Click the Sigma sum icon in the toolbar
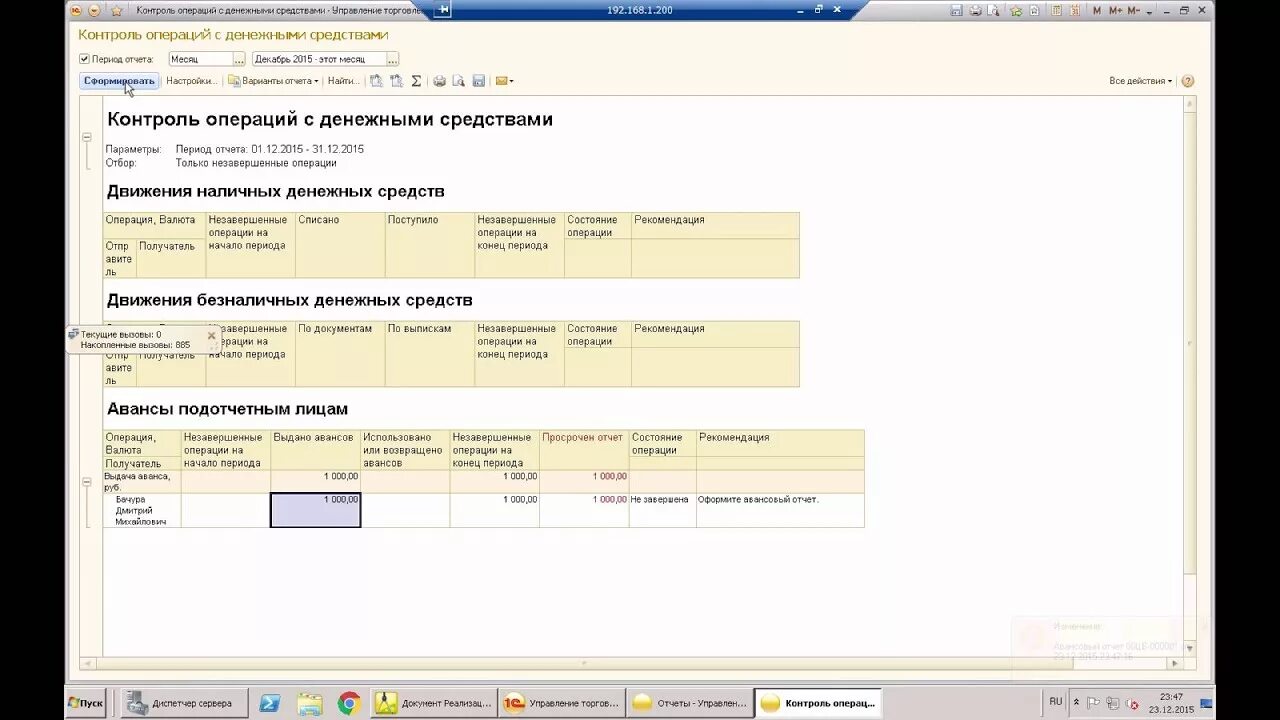This screenshot has width=1280, height=720. coord(416,81)
